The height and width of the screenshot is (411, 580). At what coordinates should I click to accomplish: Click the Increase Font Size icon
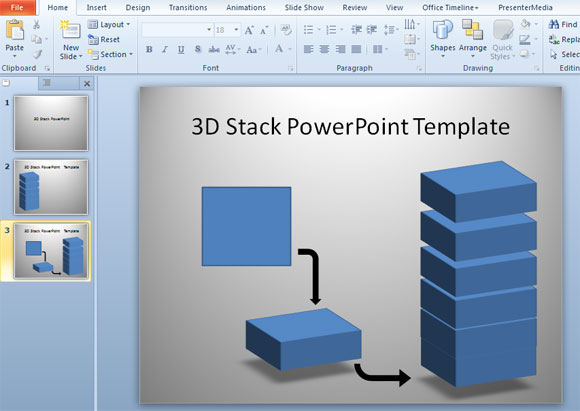[249, 30]
